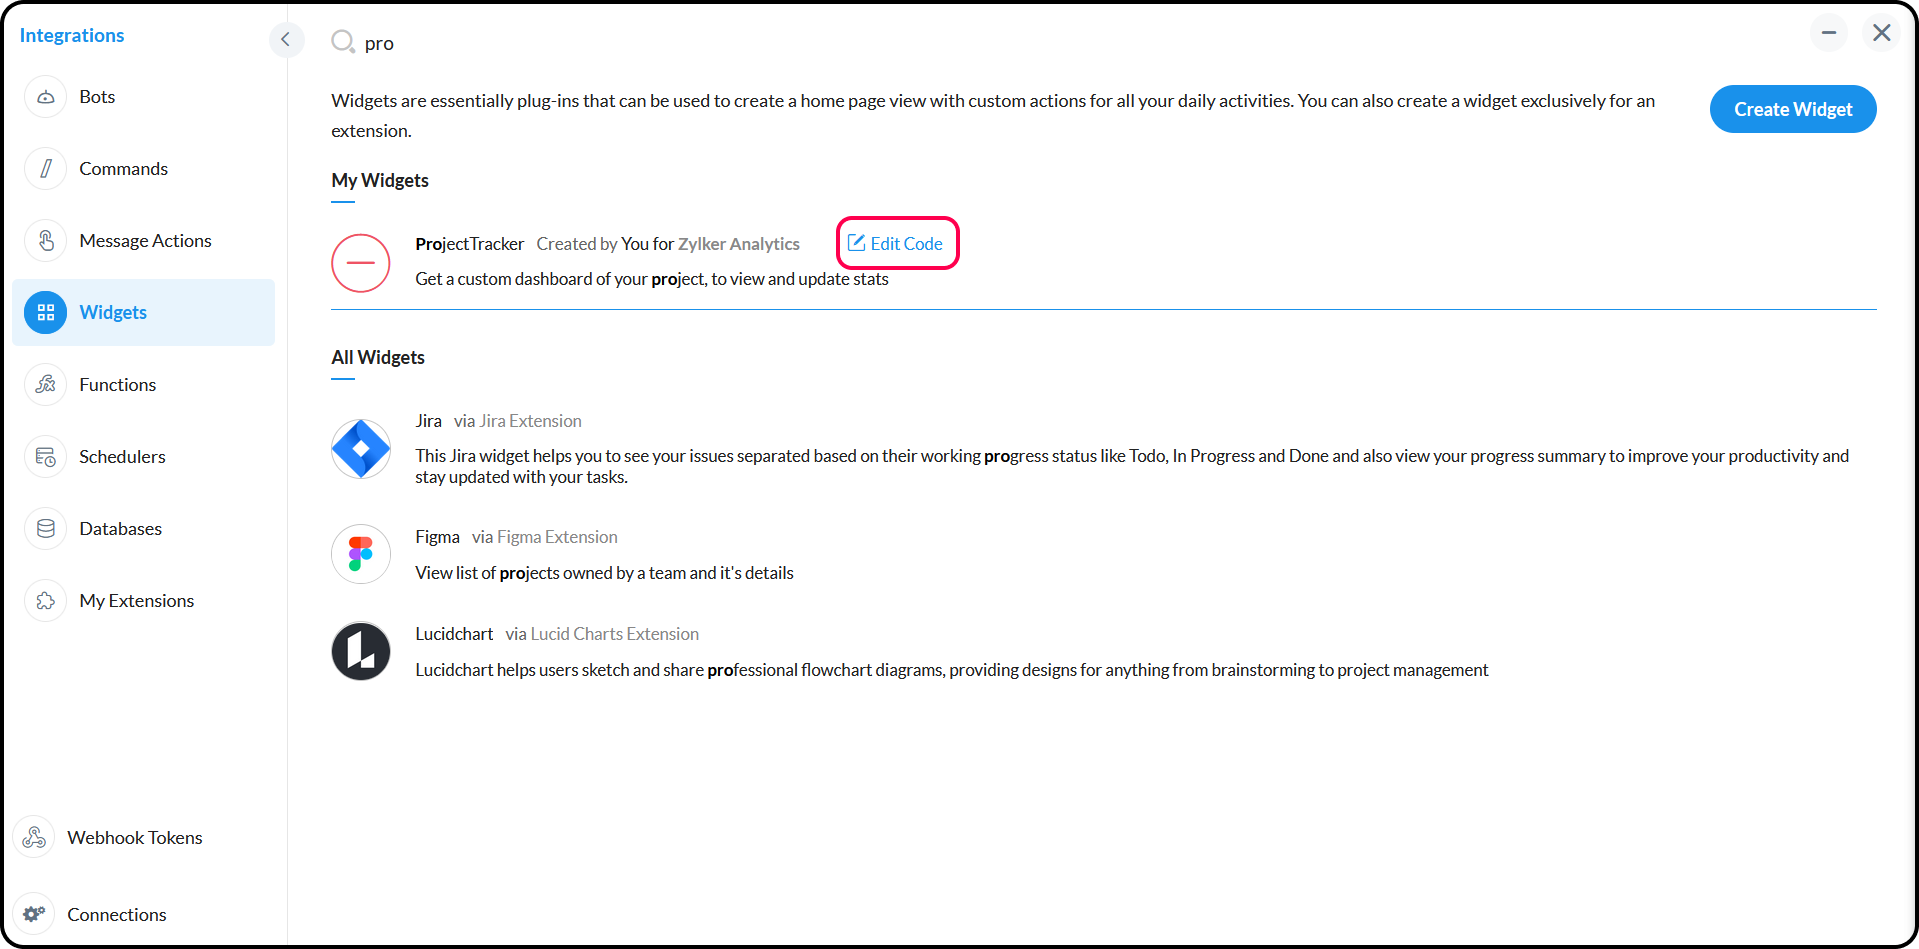The height and width of the screenshot is (949, 1919).
Task: Open the Jira widget logo
Action: click(361, 449)
